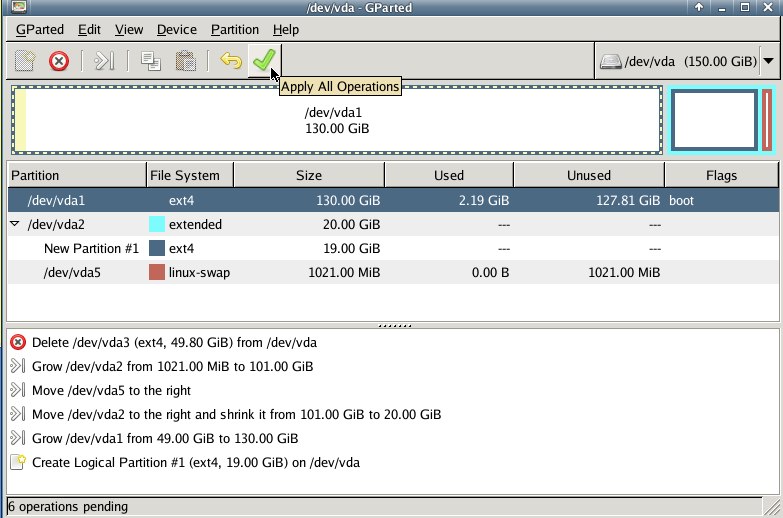Click icon of Move /dev/vda2 and shrink operation
Image resolution: width=783 pixels, height=518 pixels.
(x=17, y=414)
